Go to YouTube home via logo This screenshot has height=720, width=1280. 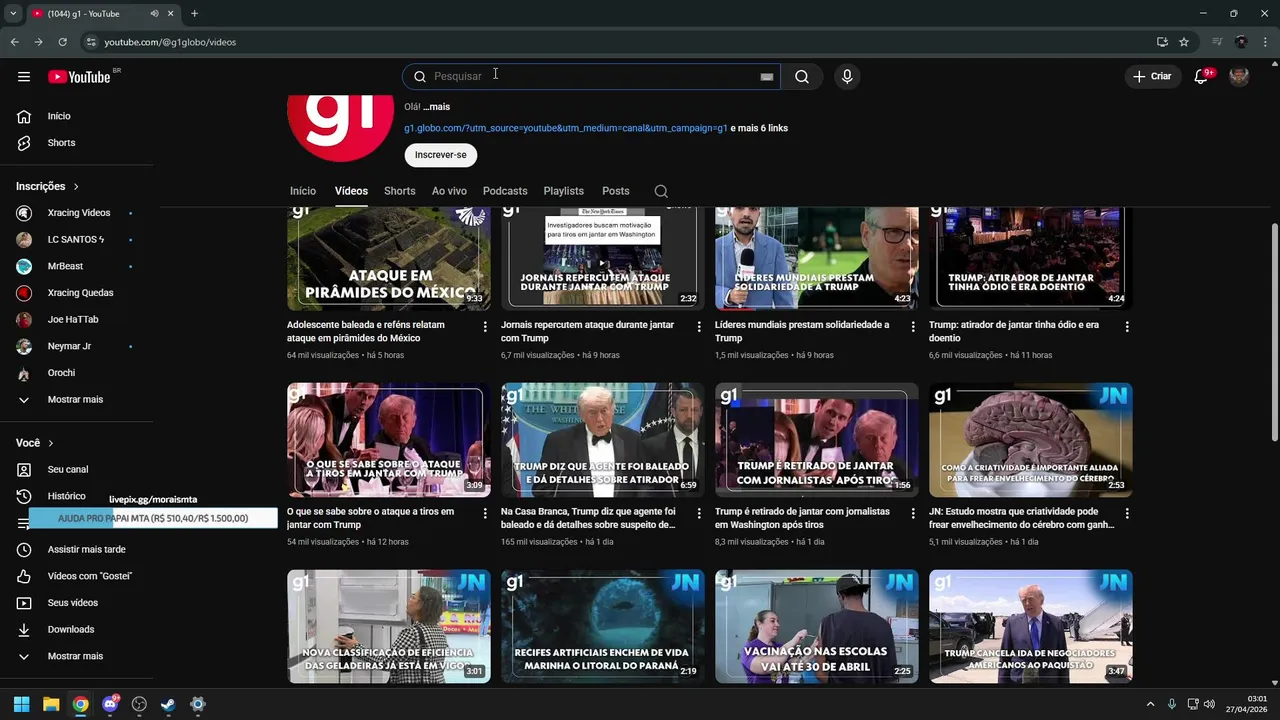tap(79, 77)
